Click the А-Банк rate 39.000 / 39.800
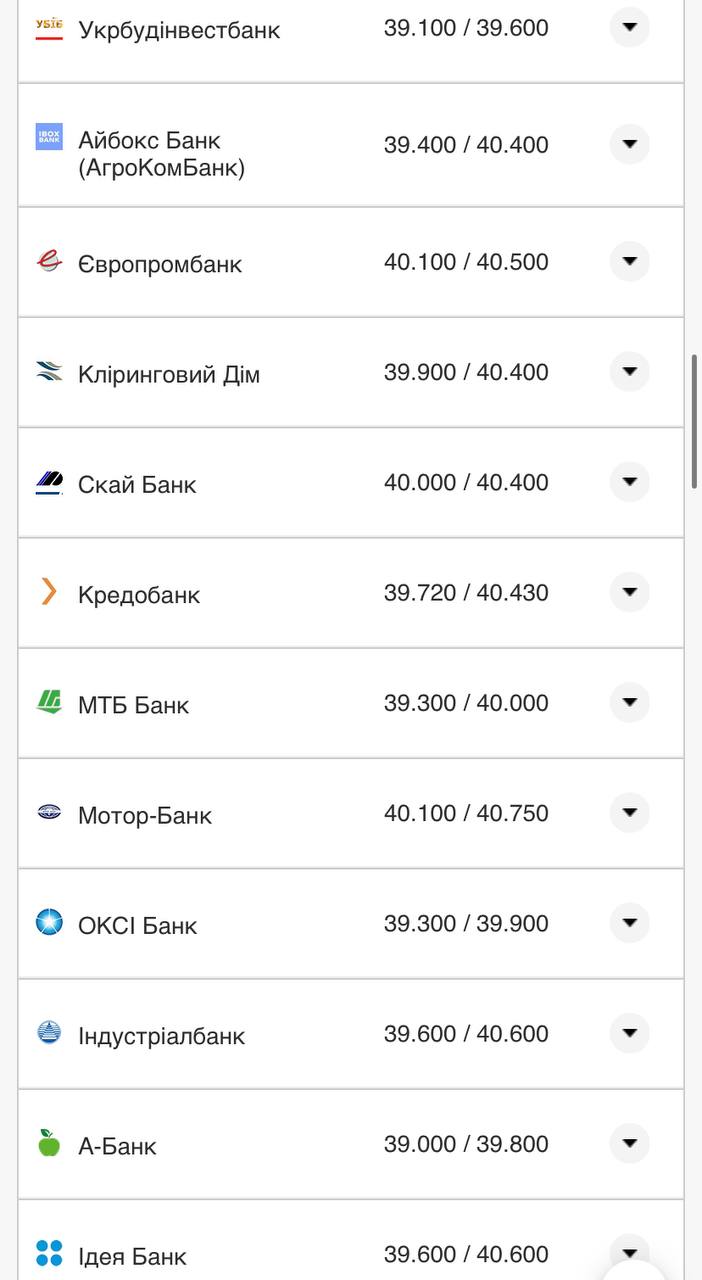The height and width of the screenshot is (1280, 702). pos(466,1144)
